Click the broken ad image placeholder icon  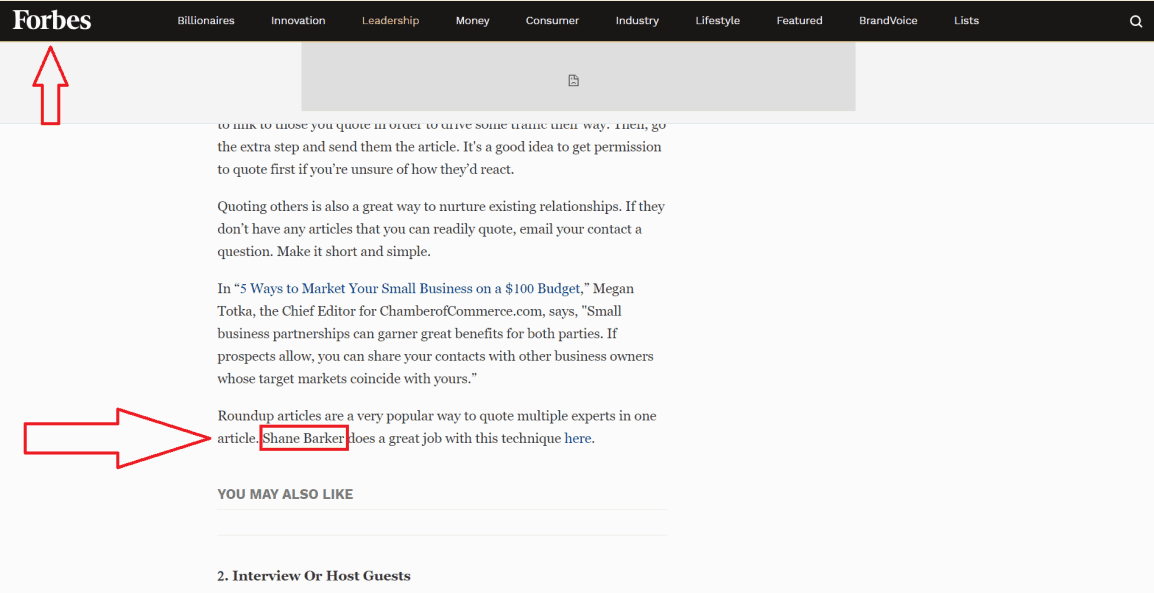pyautogui.click(x=573, y=81)
